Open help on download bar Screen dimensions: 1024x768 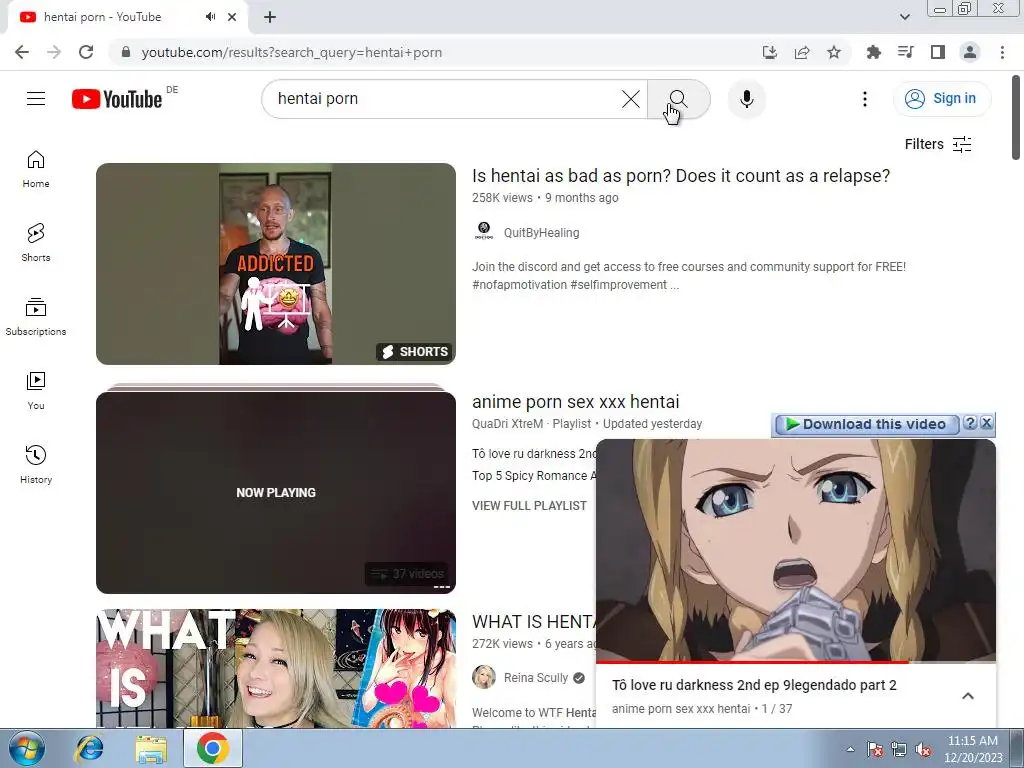(x=970, y=423)
